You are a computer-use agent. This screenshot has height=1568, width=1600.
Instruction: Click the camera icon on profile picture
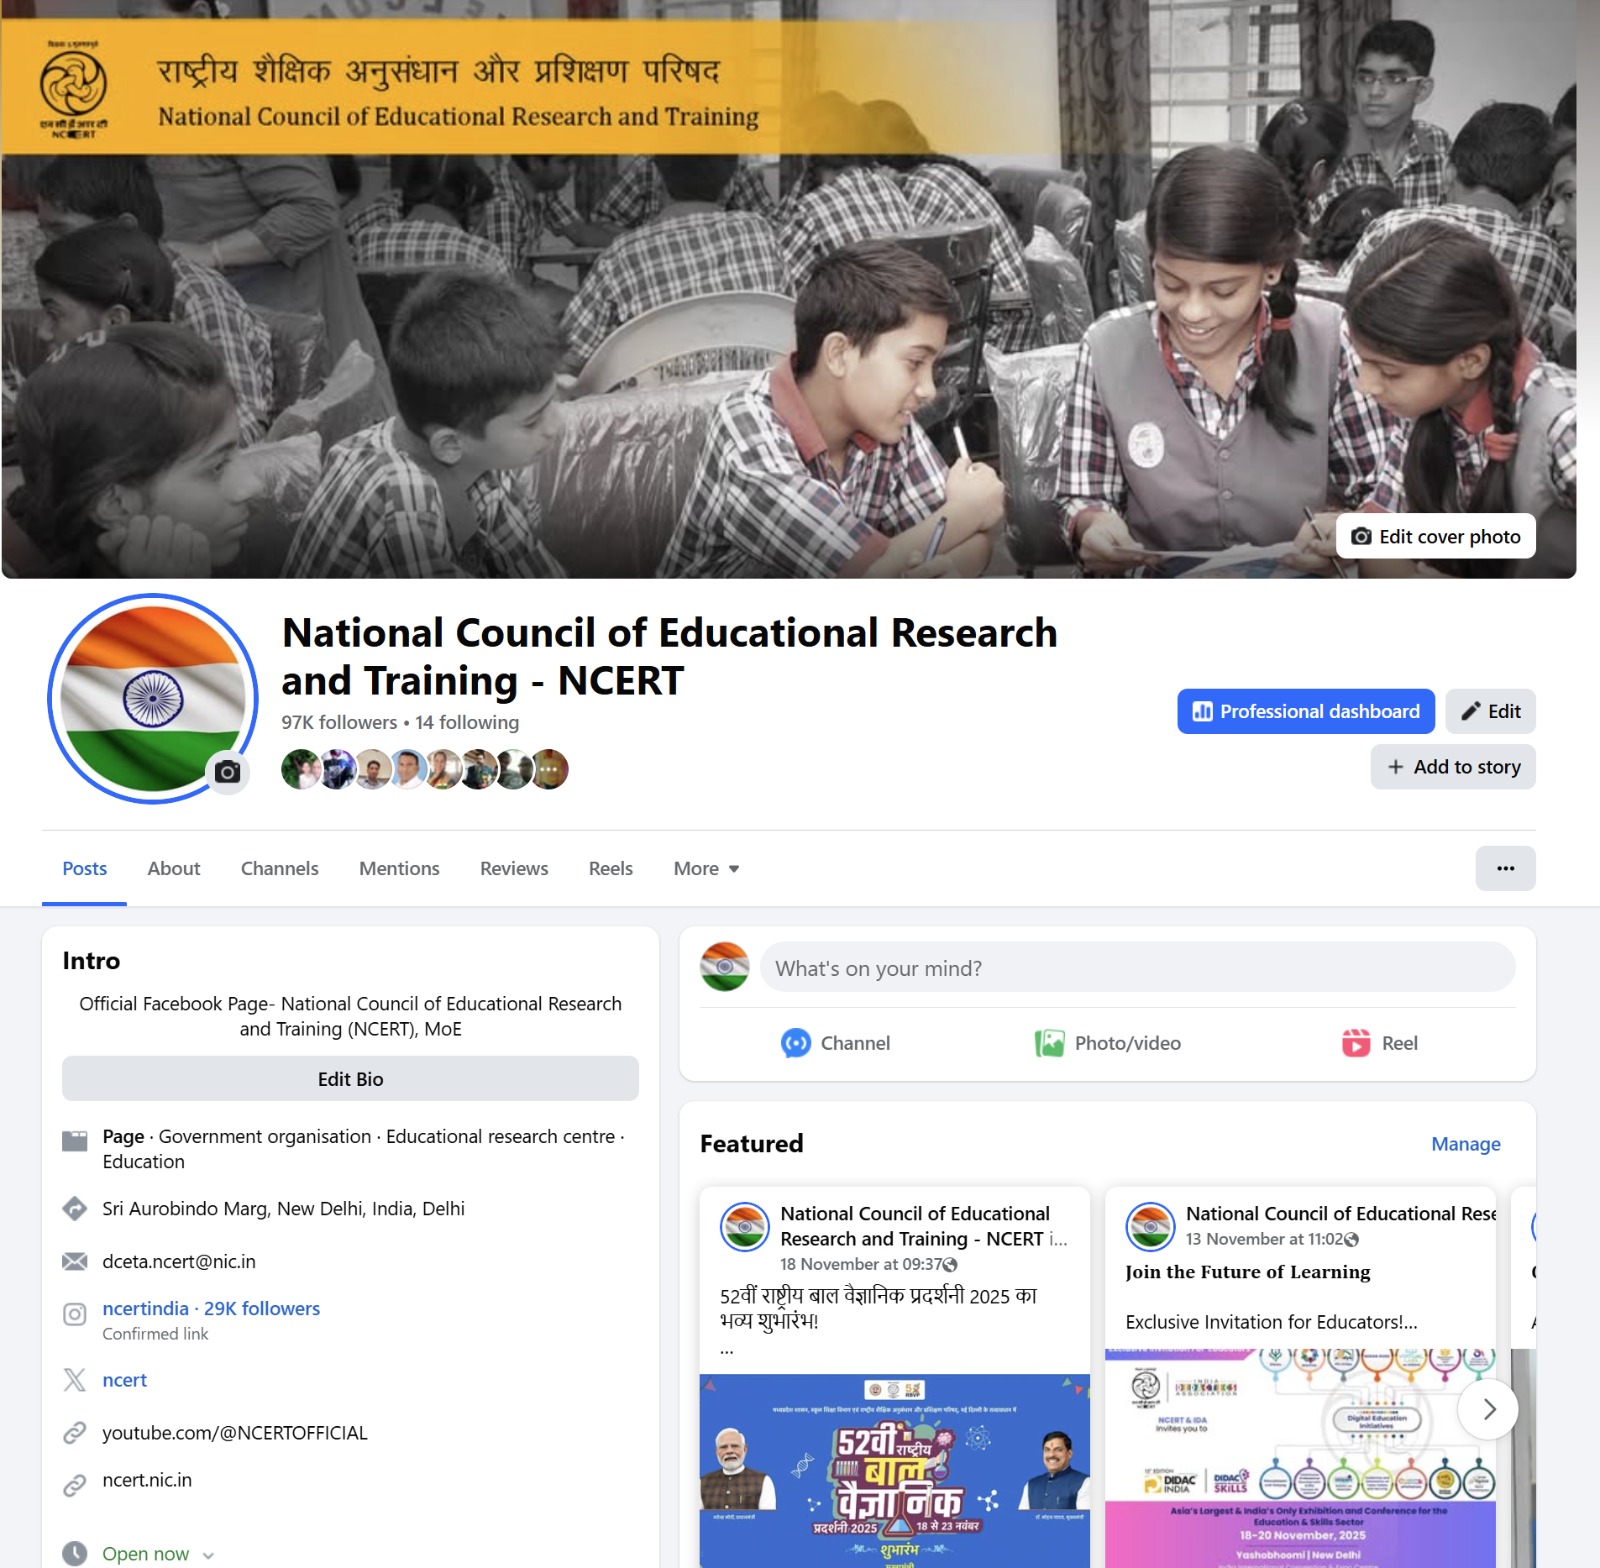(228, 772)
